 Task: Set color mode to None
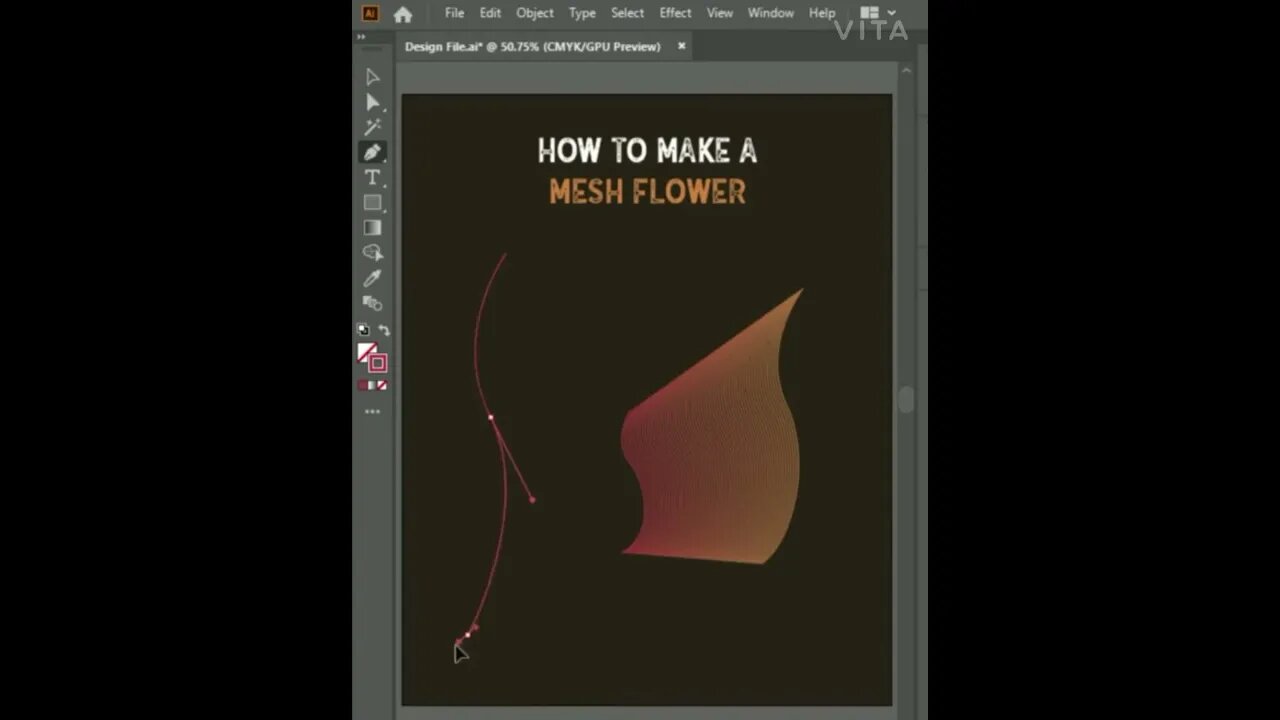click(382, 385)
